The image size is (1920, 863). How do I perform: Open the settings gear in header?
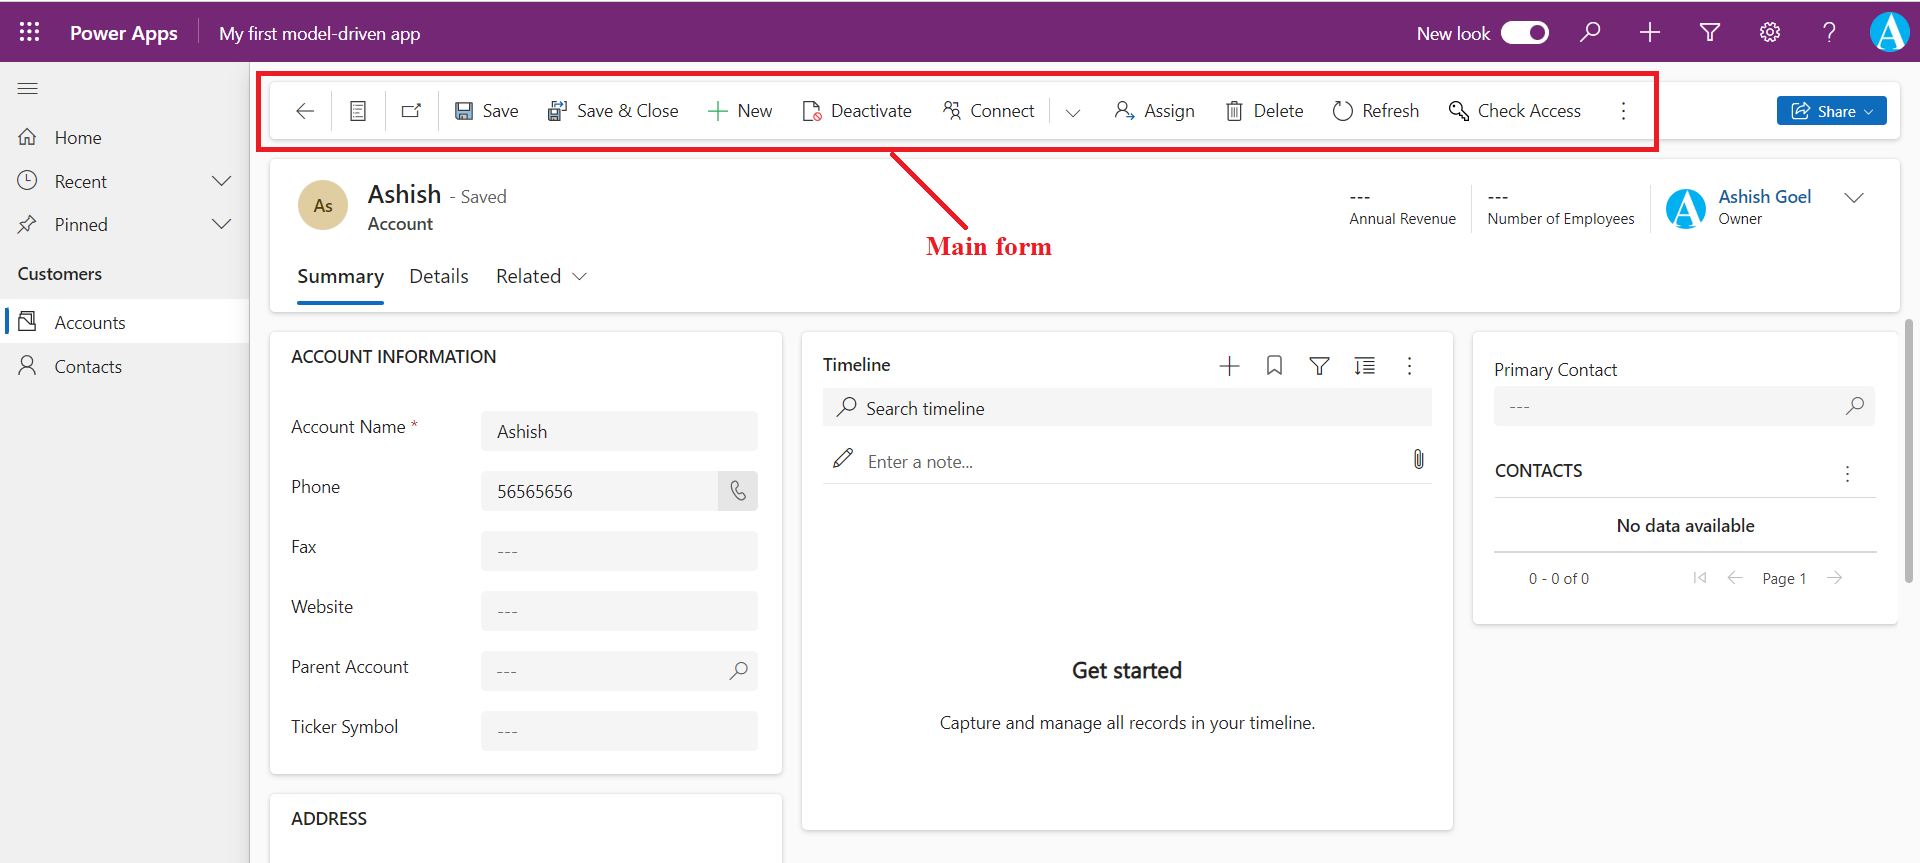point(1769,33)
